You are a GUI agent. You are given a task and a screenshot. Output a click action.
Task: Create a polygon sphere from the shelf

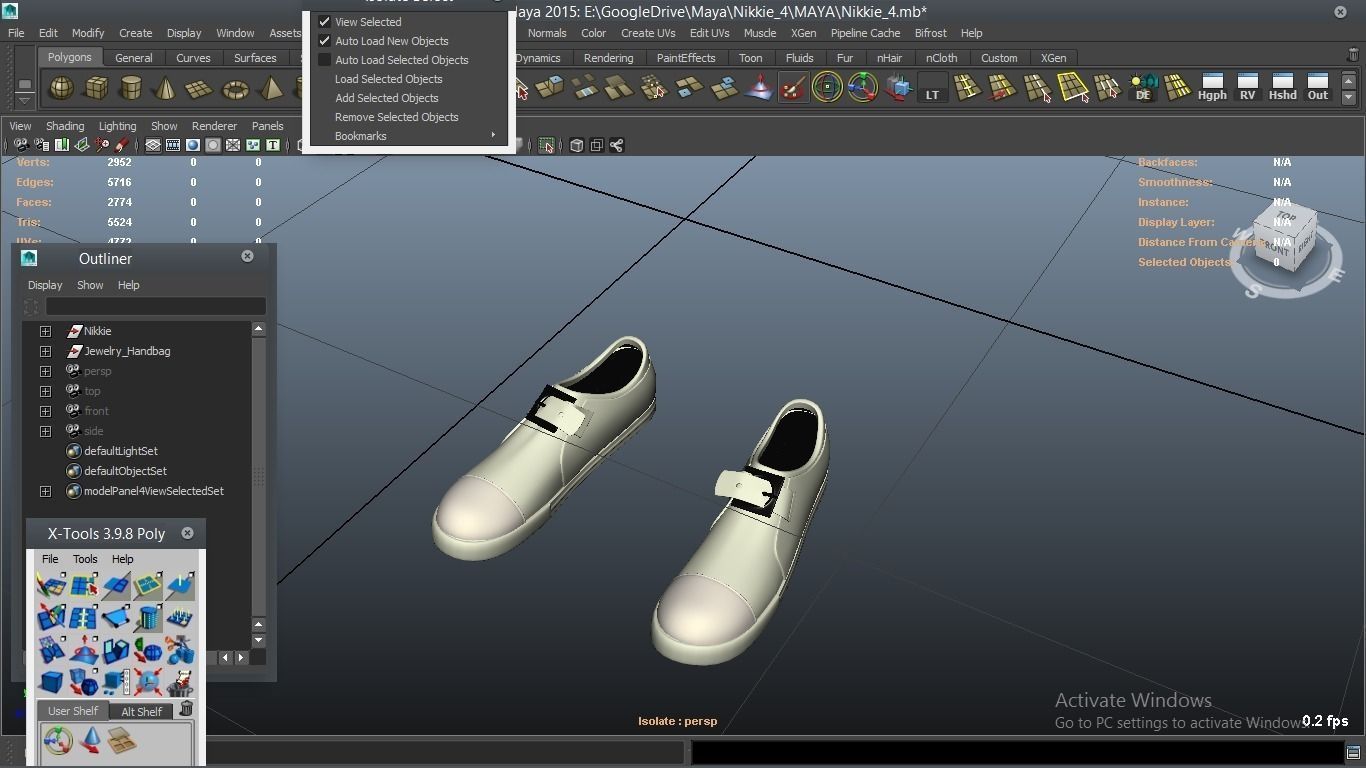tap(62, 89)
